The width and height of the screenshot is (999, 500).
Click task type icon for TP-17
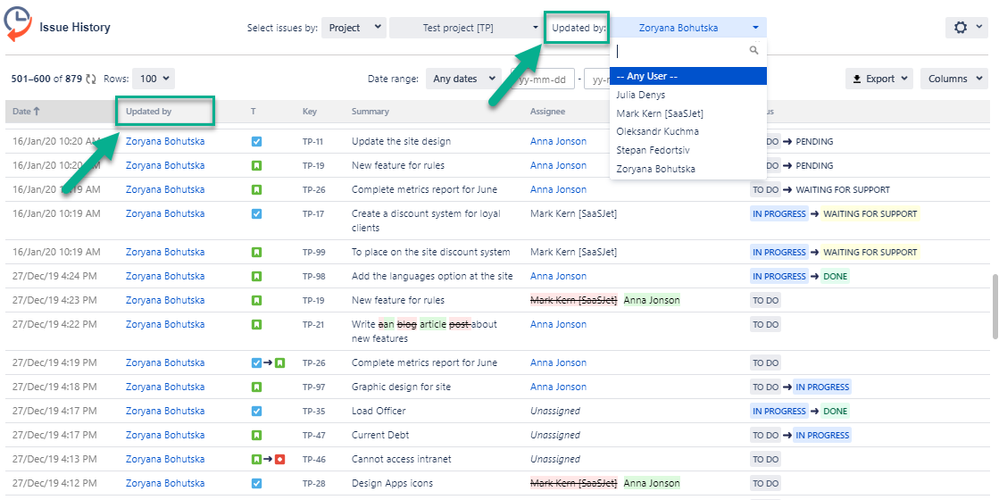256,214
